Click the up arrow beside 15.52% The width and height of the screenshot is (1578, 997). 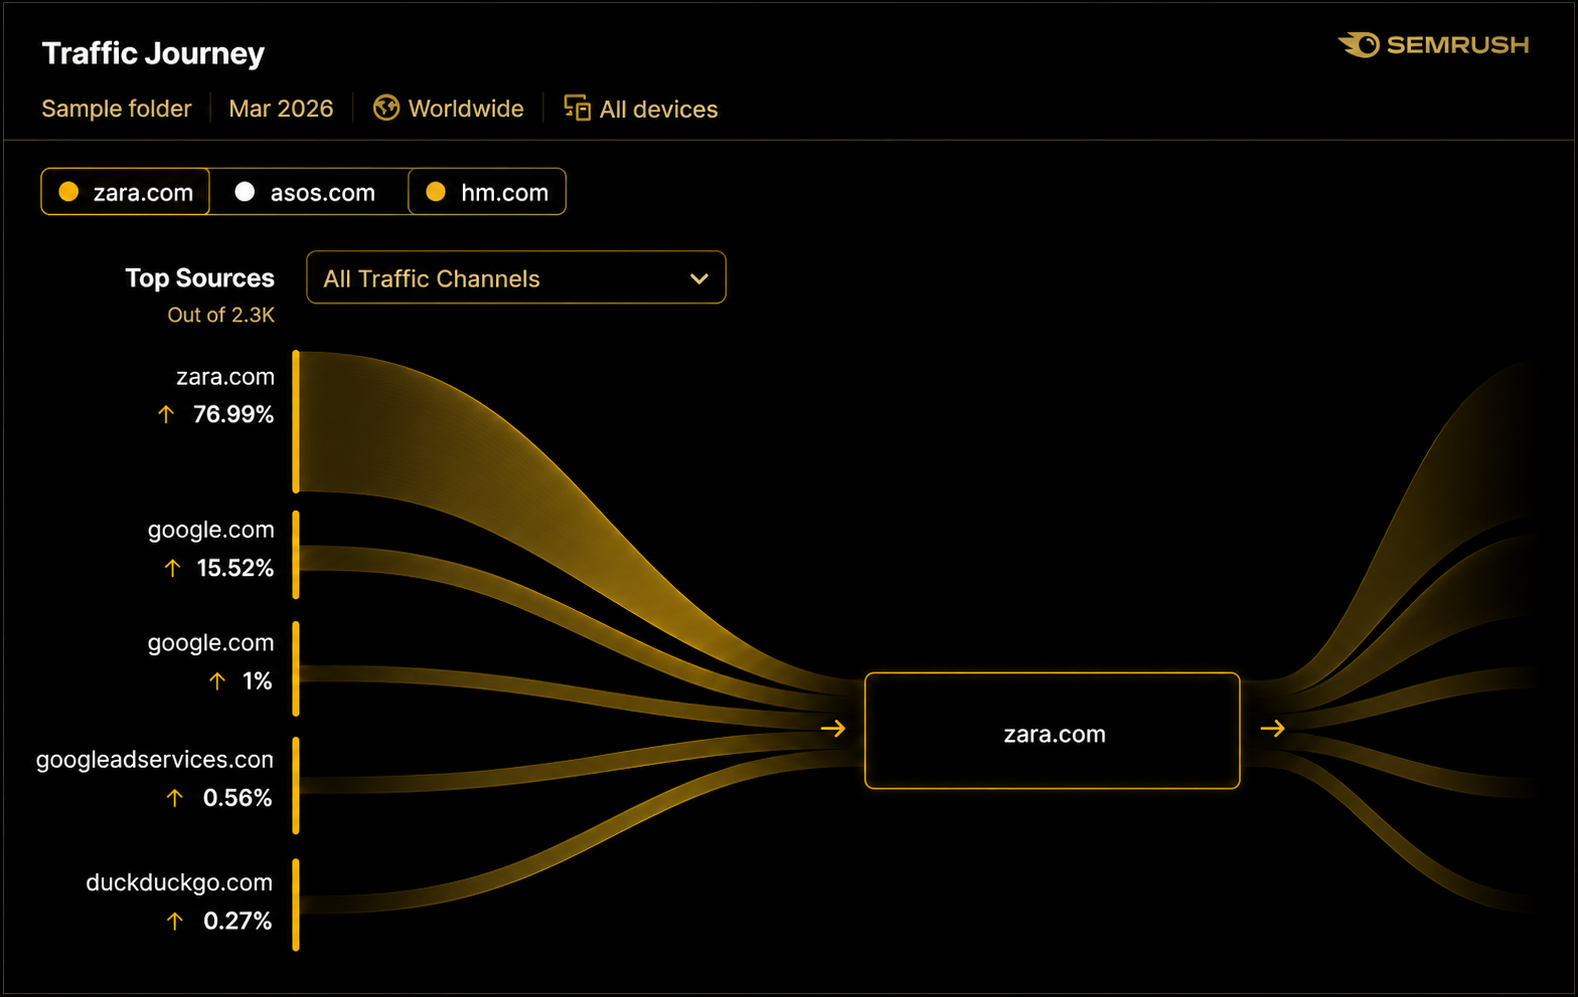click(172, 568)
